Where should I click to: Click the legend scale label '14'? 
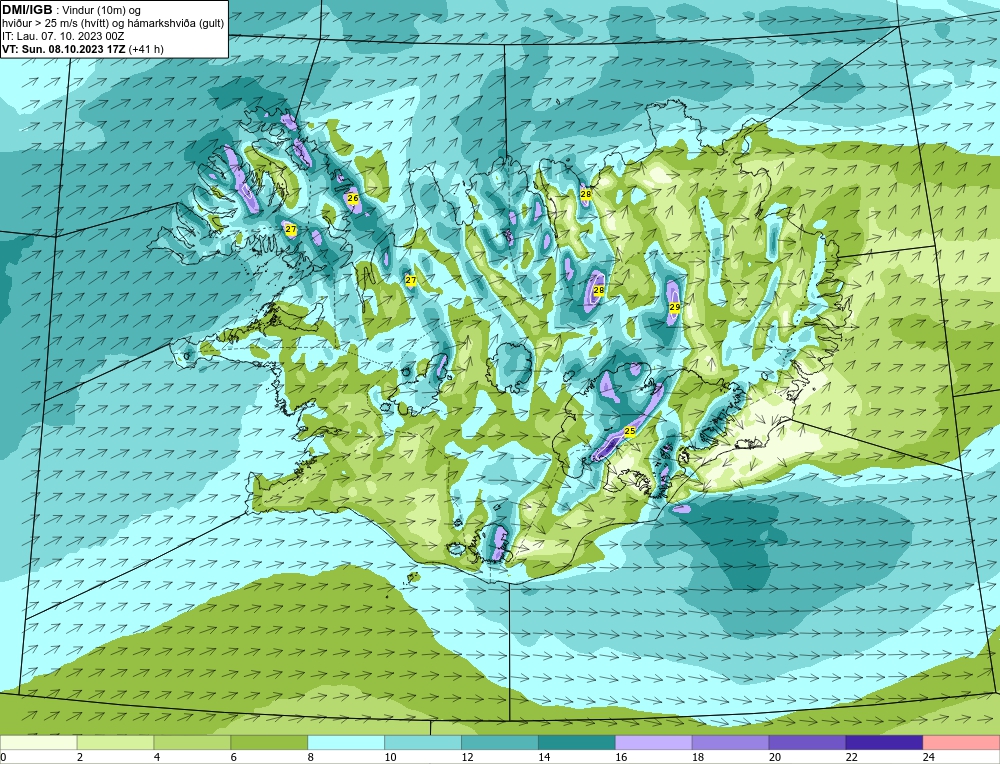(x=544, y=757)
